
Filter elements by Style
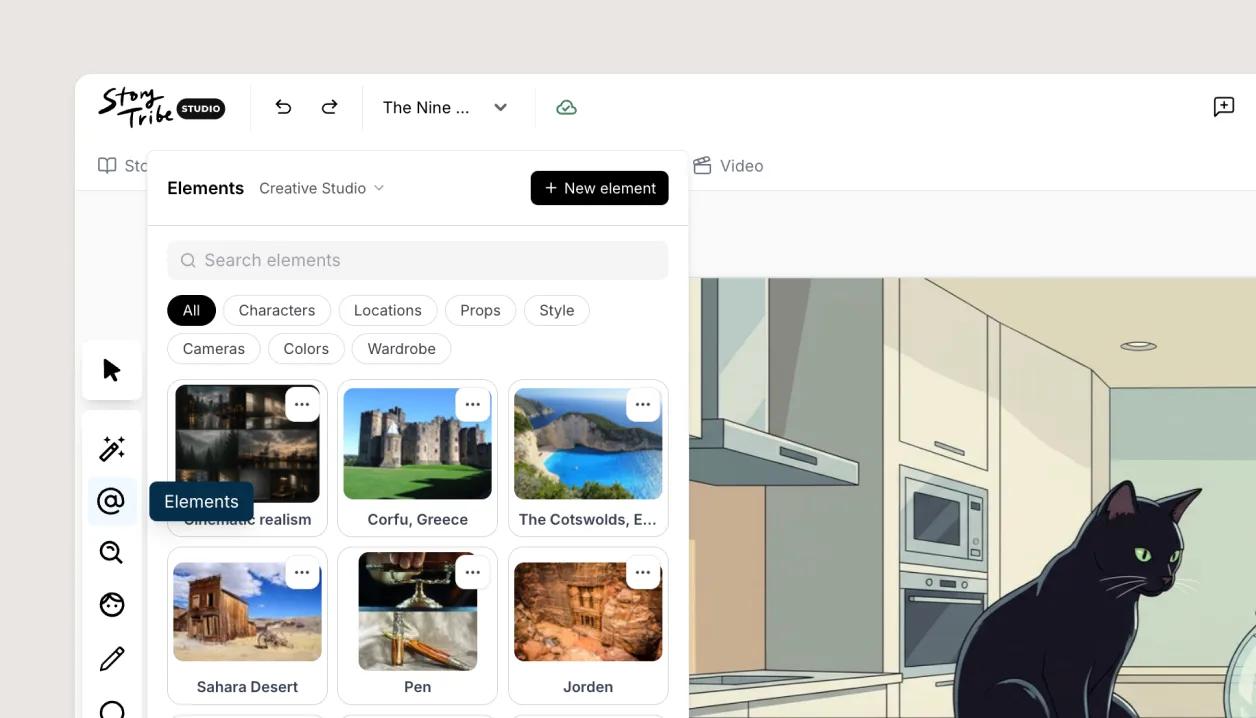(x=557, y=310)
